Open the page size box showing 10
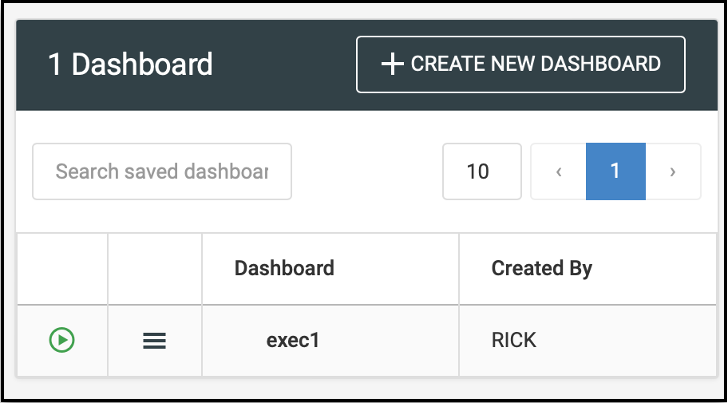 pyautogui.click(x=481, y=171)
